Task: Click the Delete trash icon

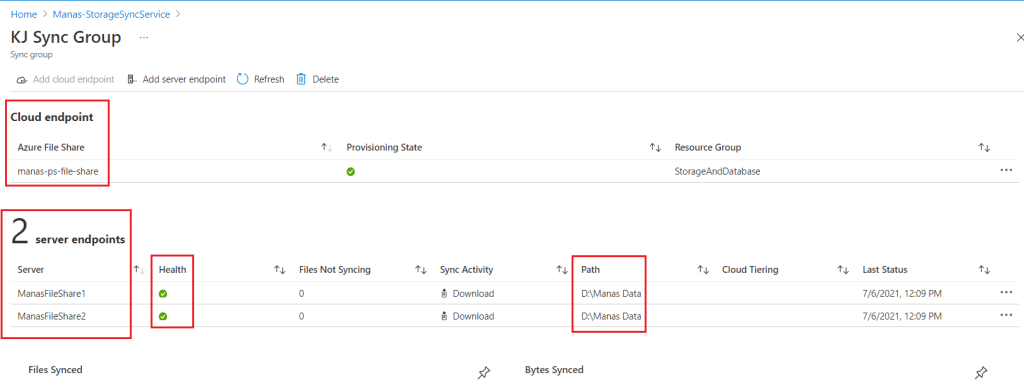Action: (x=301, y=79)
